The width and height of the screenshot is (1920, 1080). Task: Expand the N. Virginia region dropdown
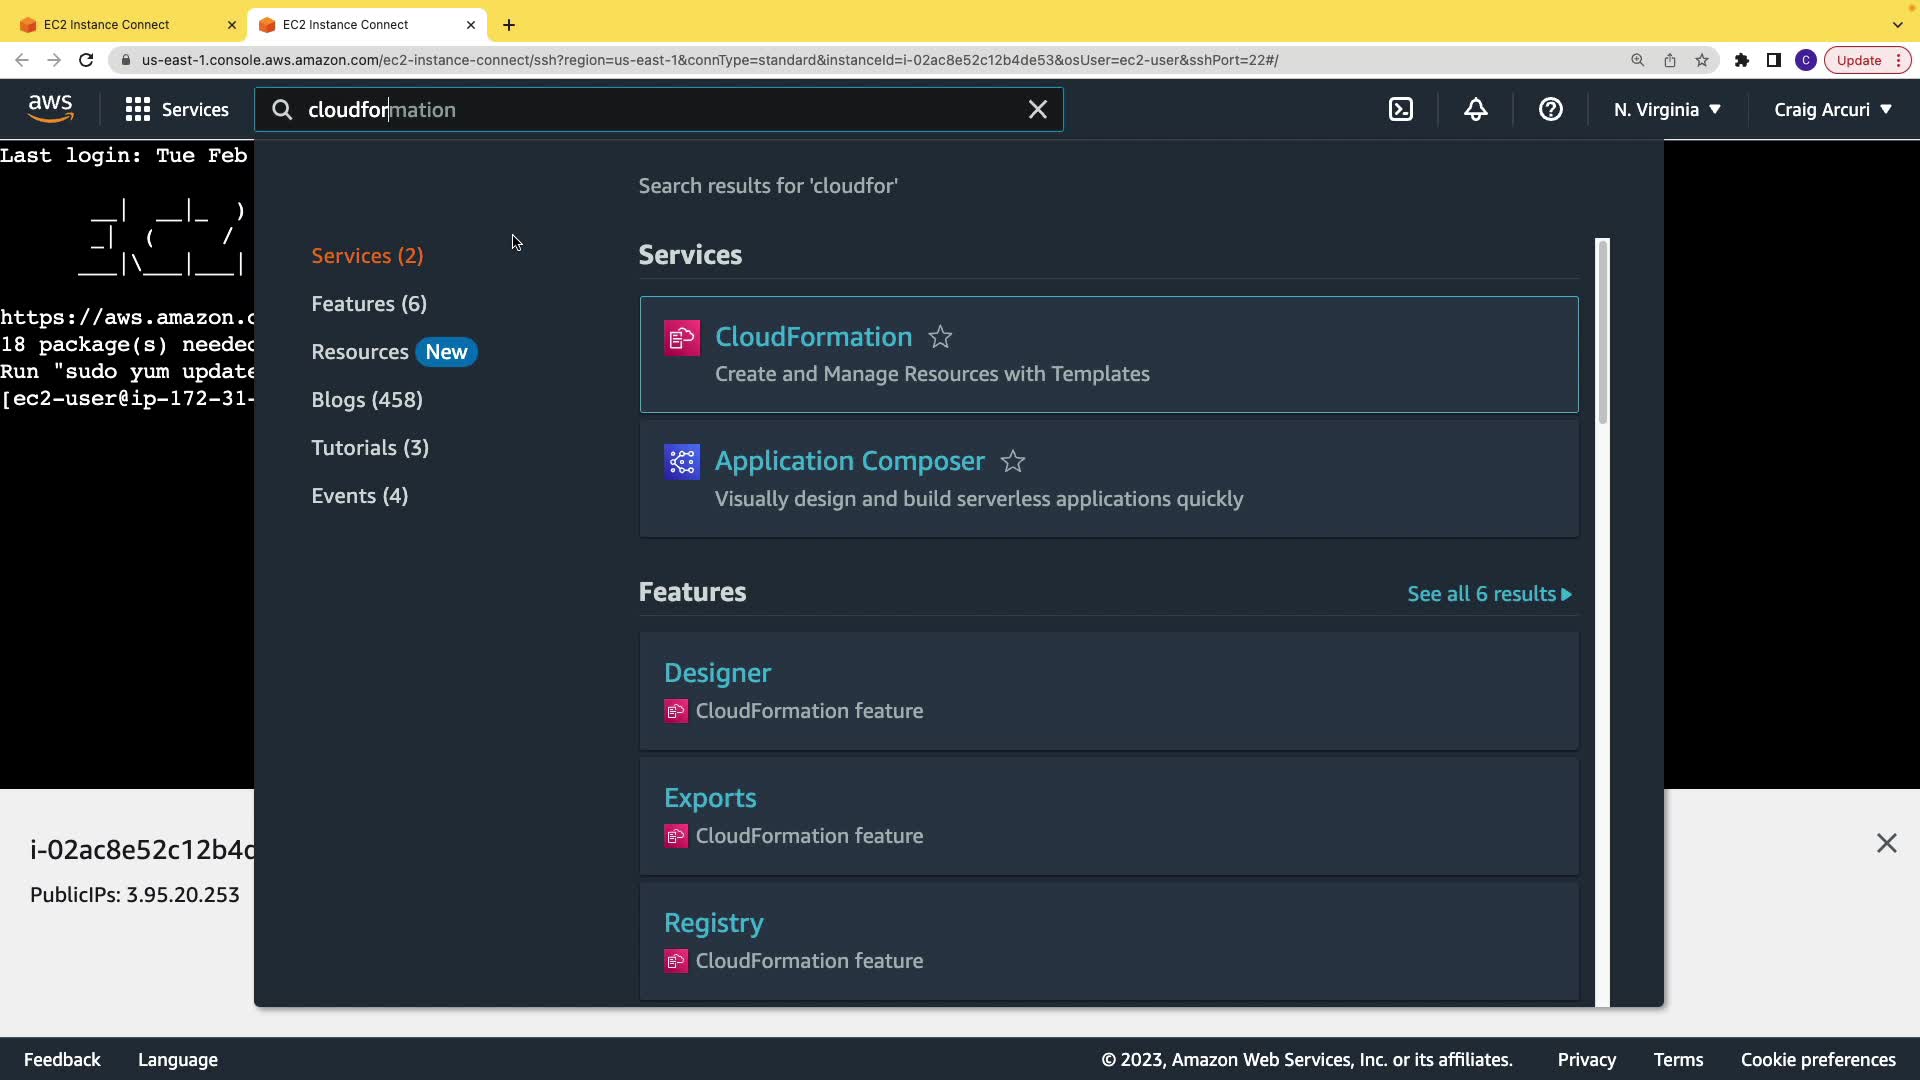[x=1667, y=110]
